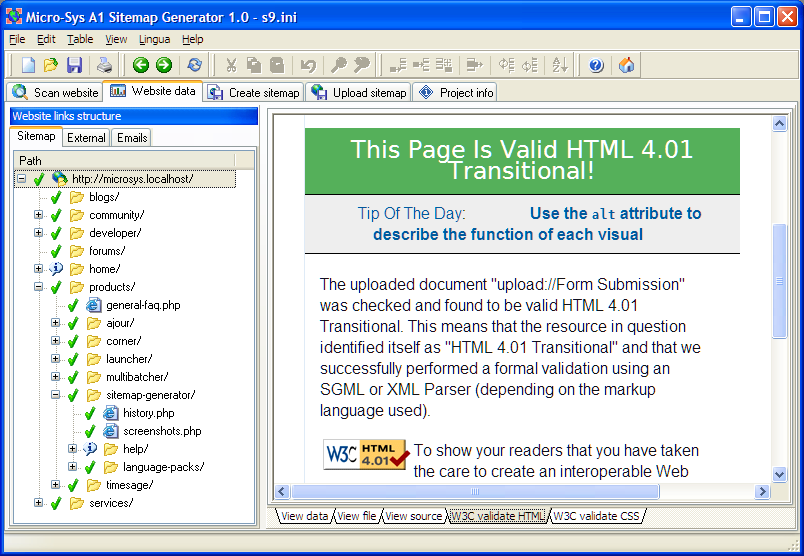The height and width of the screenshot is (556, 804).
Task: Click the first tree row layout icon
Action: coord(398,65)
